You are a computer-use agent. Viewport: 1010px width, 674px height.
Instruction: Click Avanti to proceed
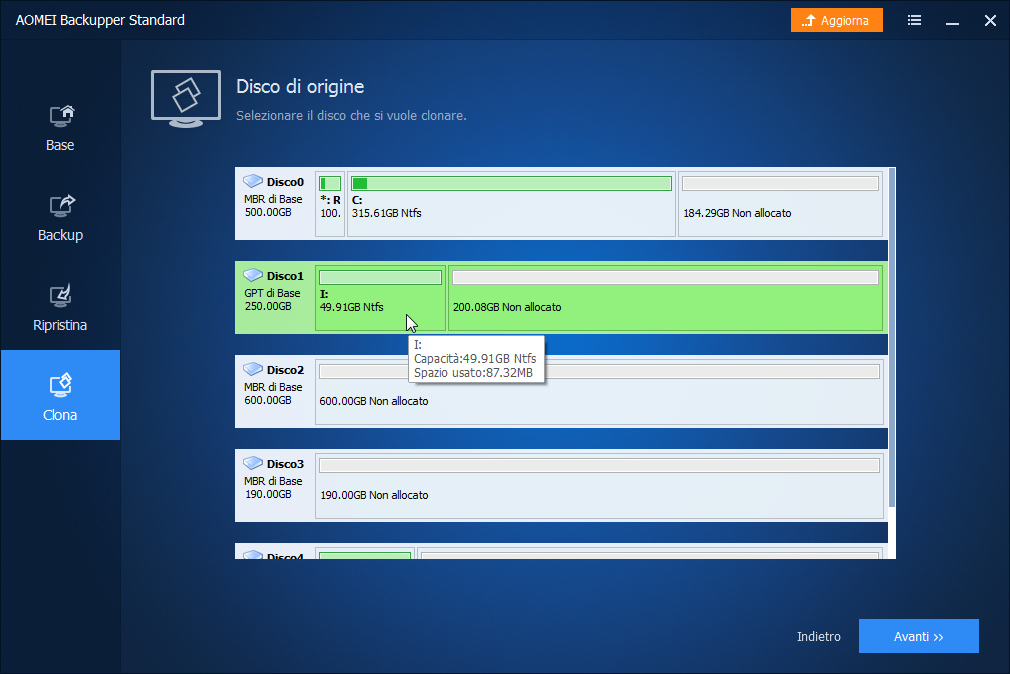pos(919,636)
